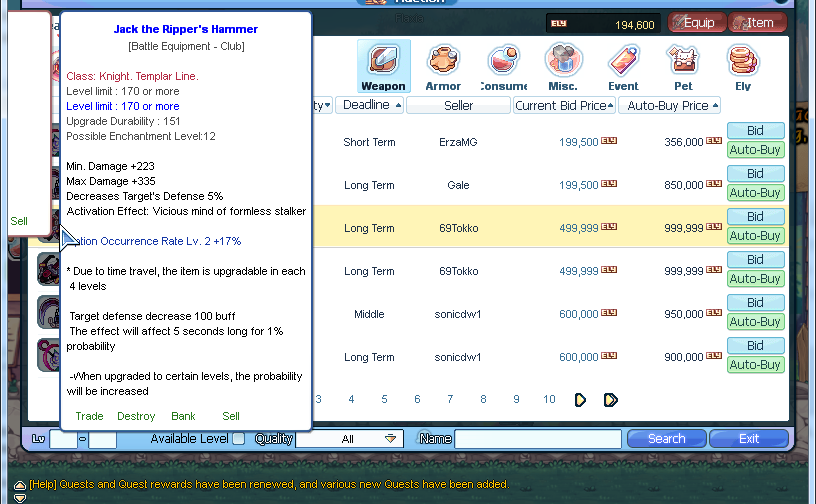The image size is (816, 504).
Task: Go to next page arrow
Action: (x=580, y=400)
